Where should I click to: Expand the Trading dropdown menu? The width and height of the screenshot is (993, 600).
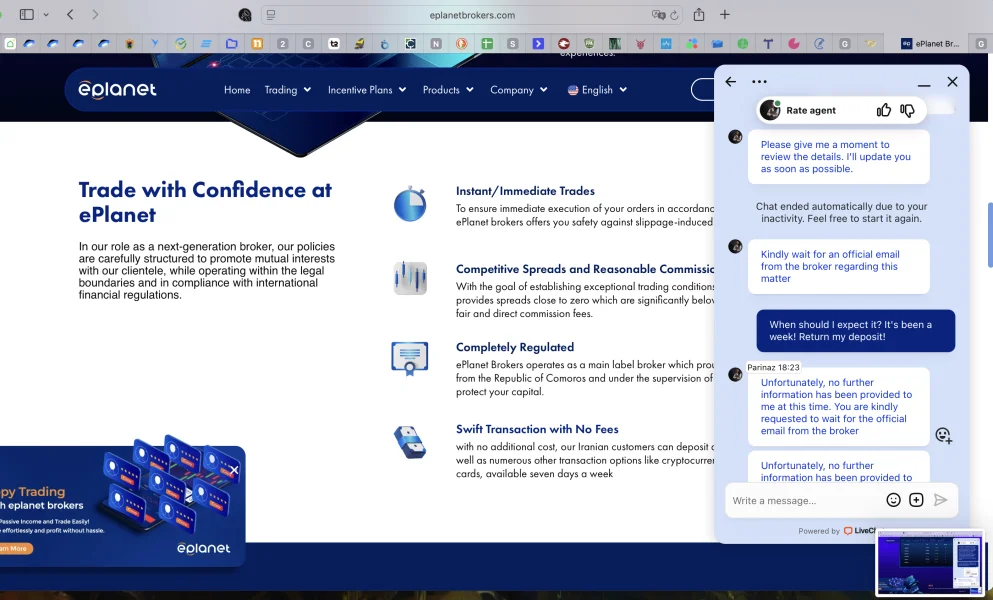tap(286, 90)
